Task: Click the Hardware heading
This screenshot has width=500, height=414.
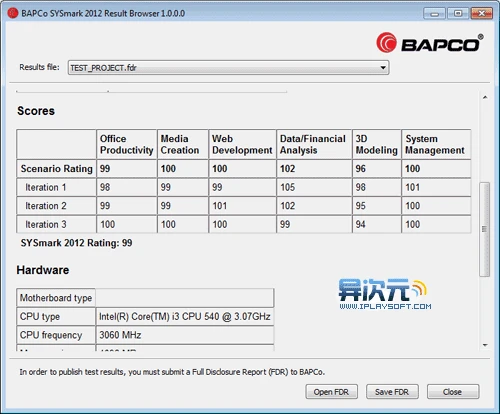Action: (43, 270)
